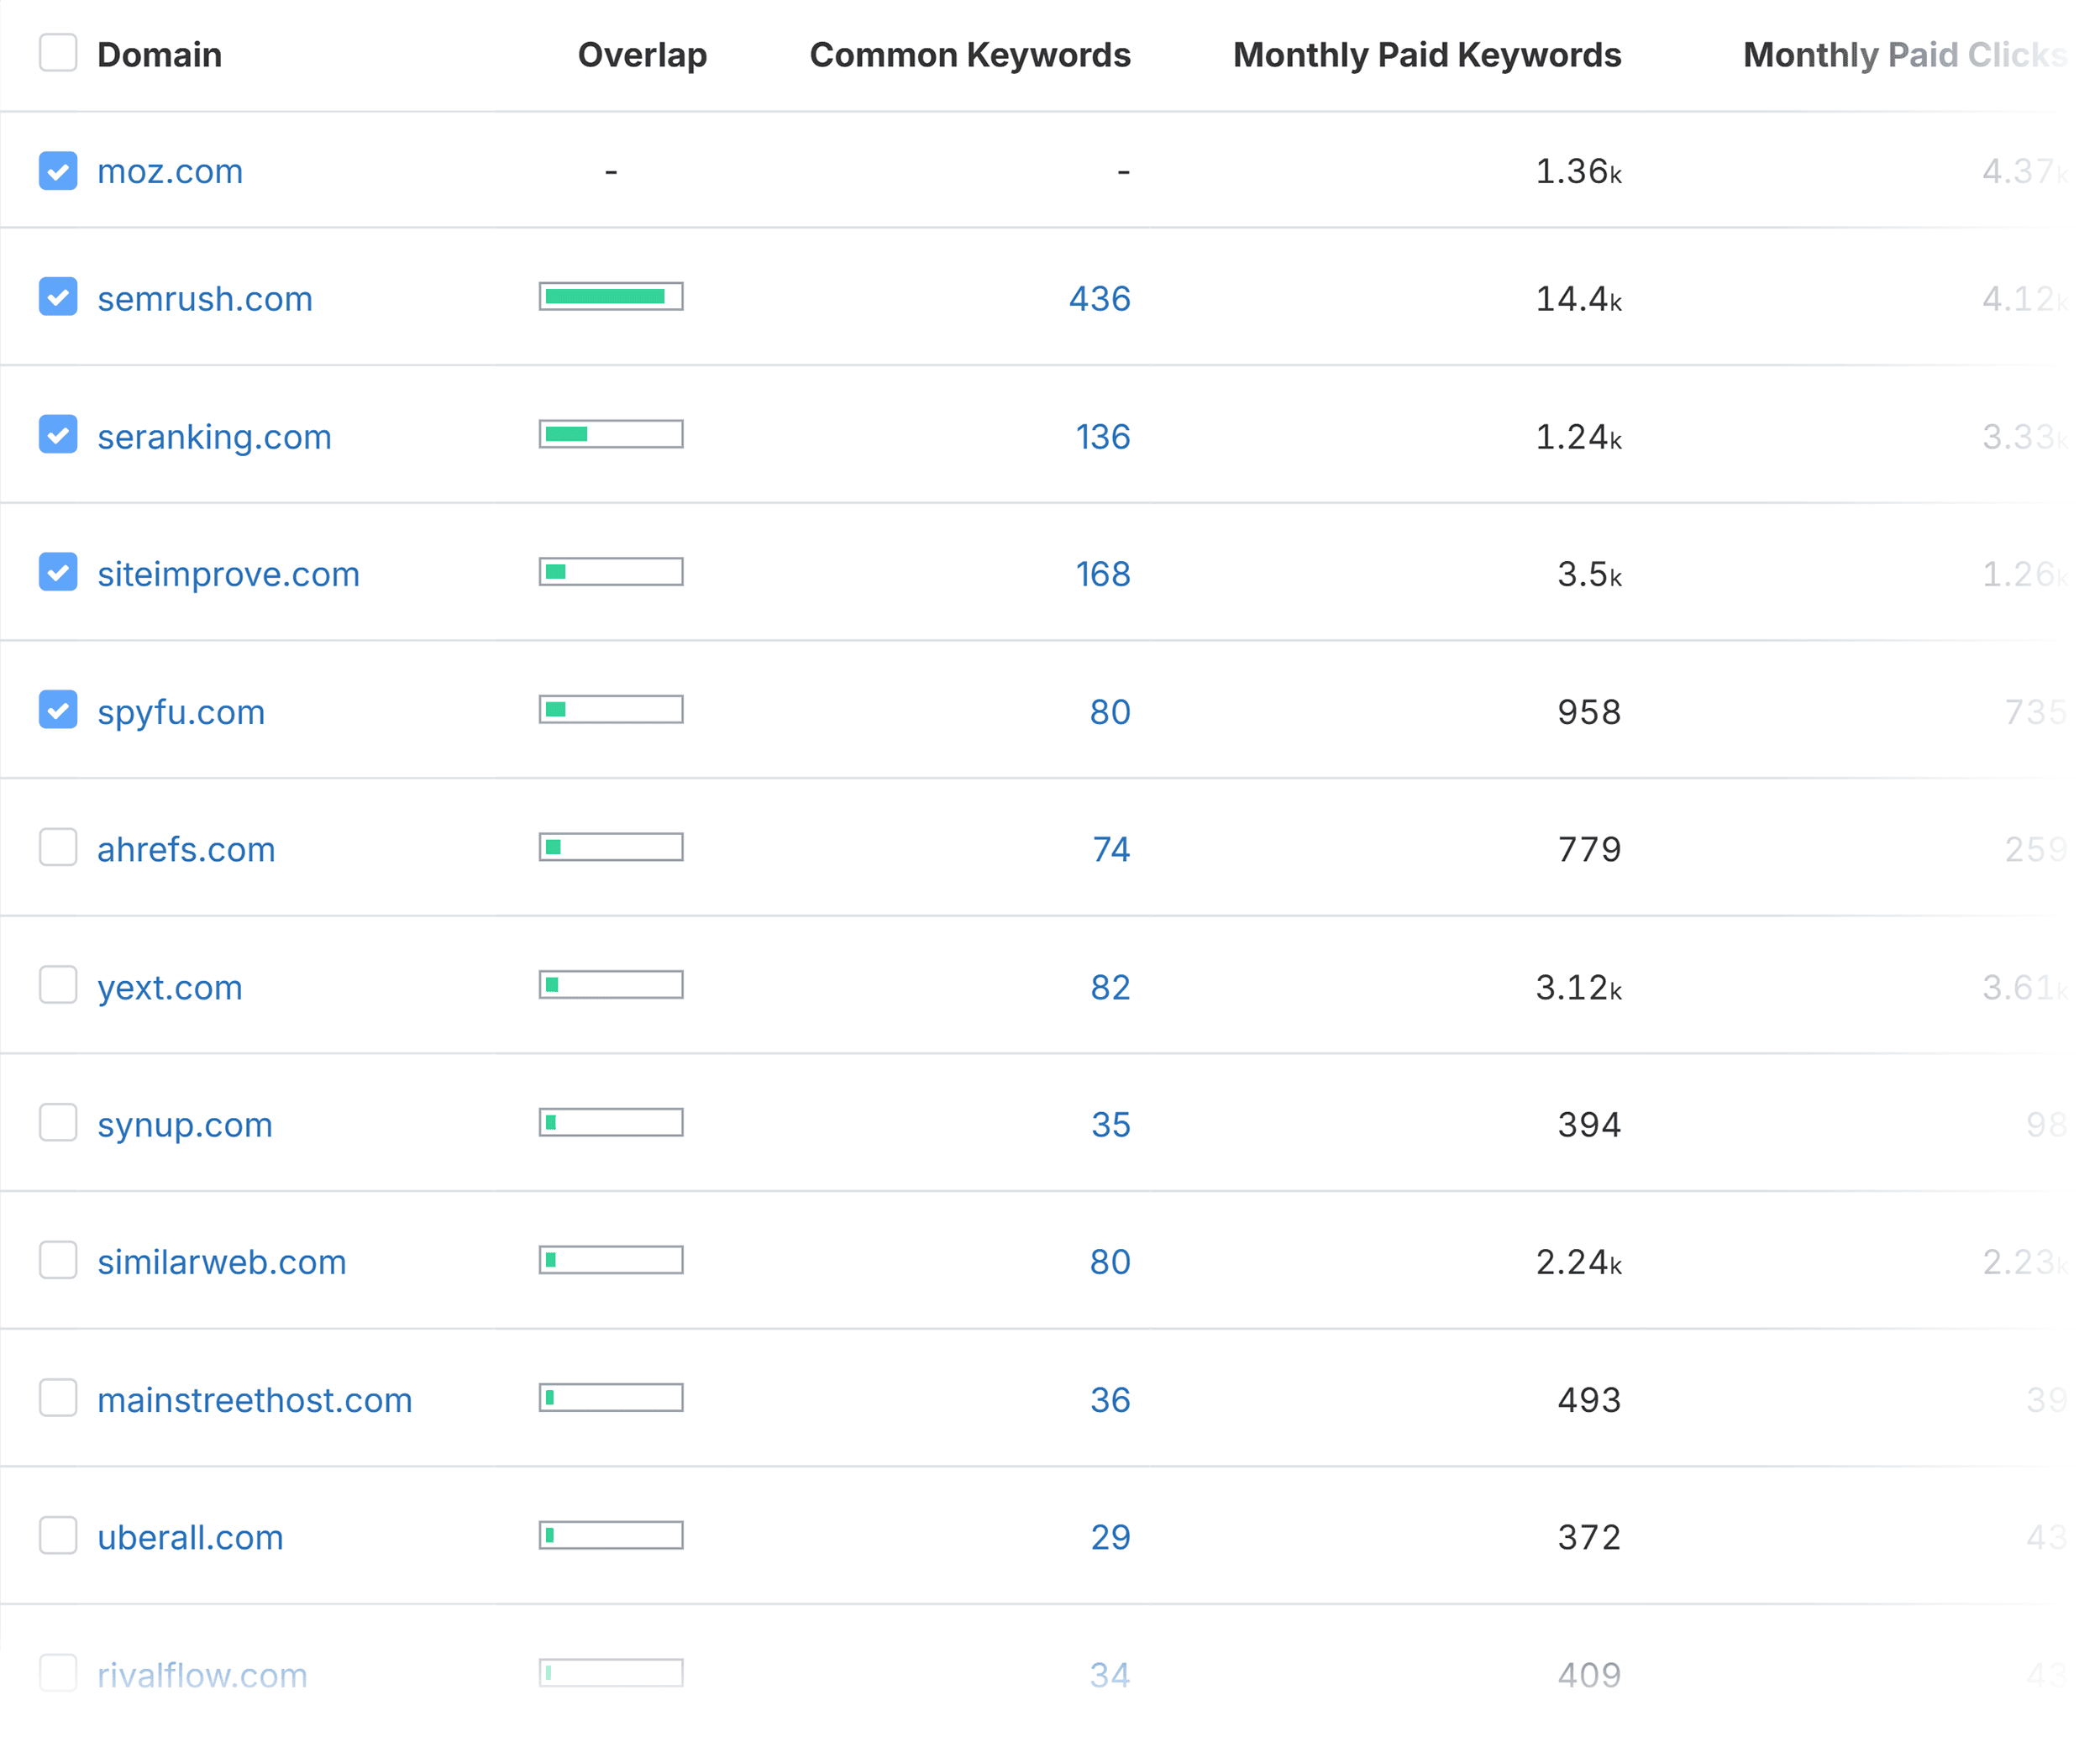Select the 372 paid keywords value
The image size is (2100, 1758).
(1589, 1537)
